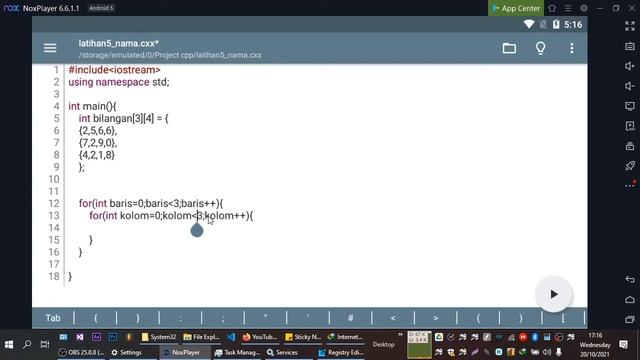Open After Effects taskbar icon
Viewport: 640px width, 360px height.
(96, 337)
